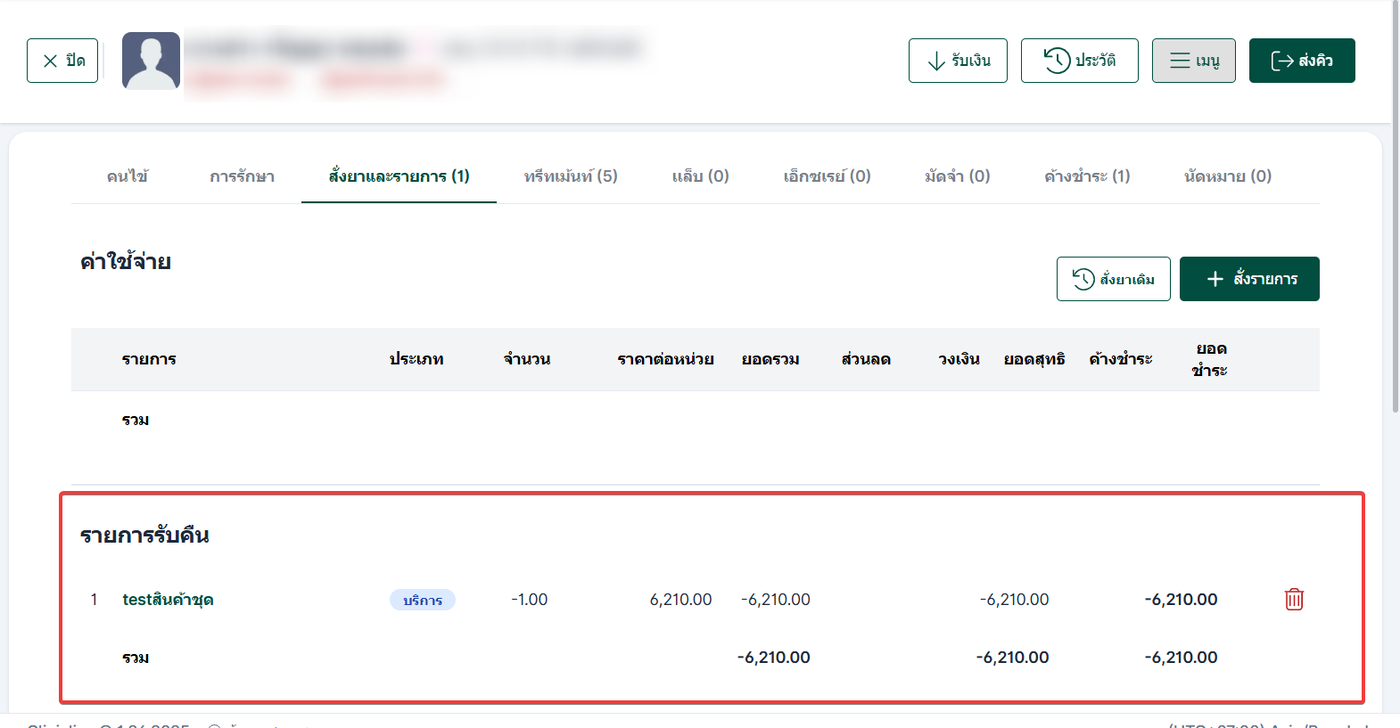Click the unit price 6,210.00

pos(681,600)
